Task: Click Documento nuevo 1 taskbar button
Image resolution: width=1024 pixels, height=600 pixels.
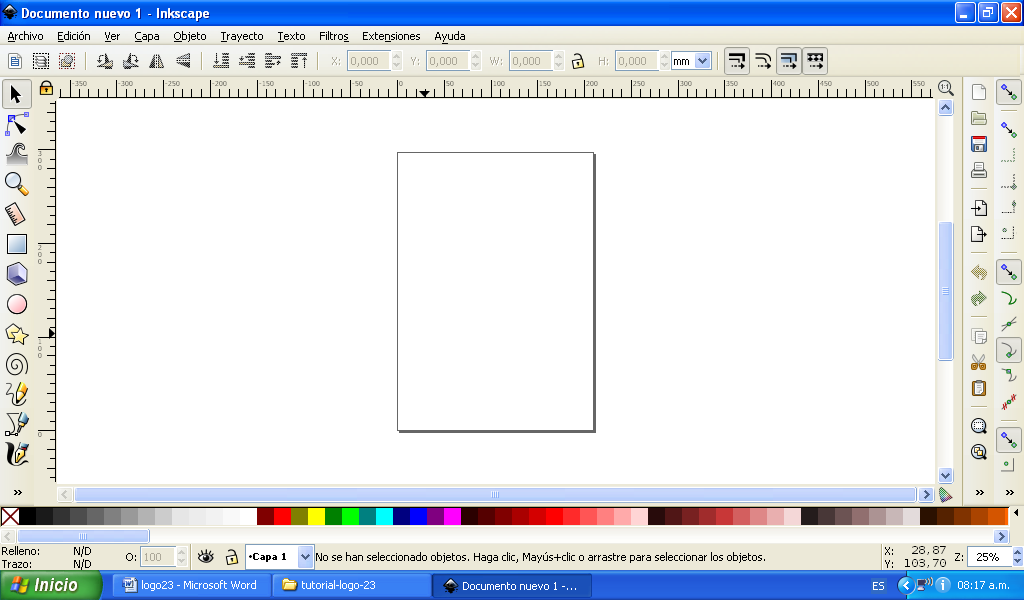Action: tap(511, 585)
